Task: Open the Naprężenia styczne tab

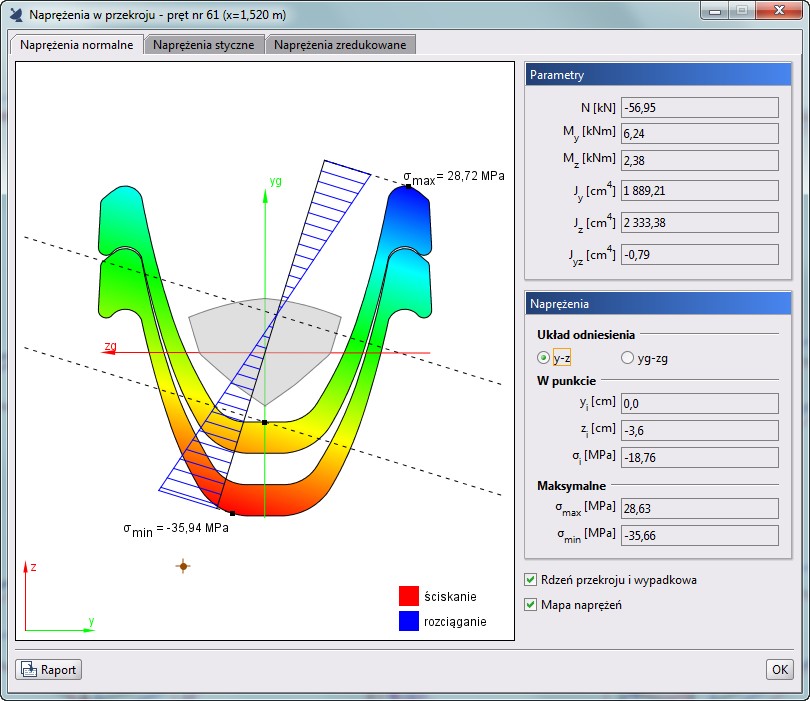Action: tap(204, 45)
